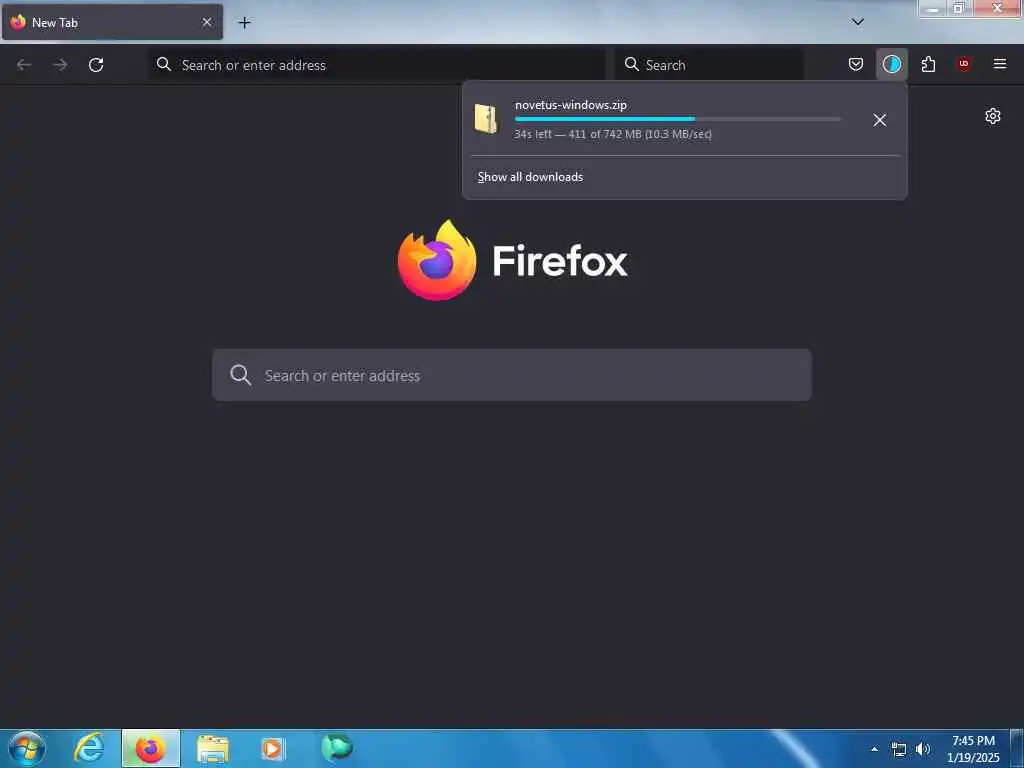Open the network tray icon
The height and width of the screenshot is (768, 1024).
(899, 749)
